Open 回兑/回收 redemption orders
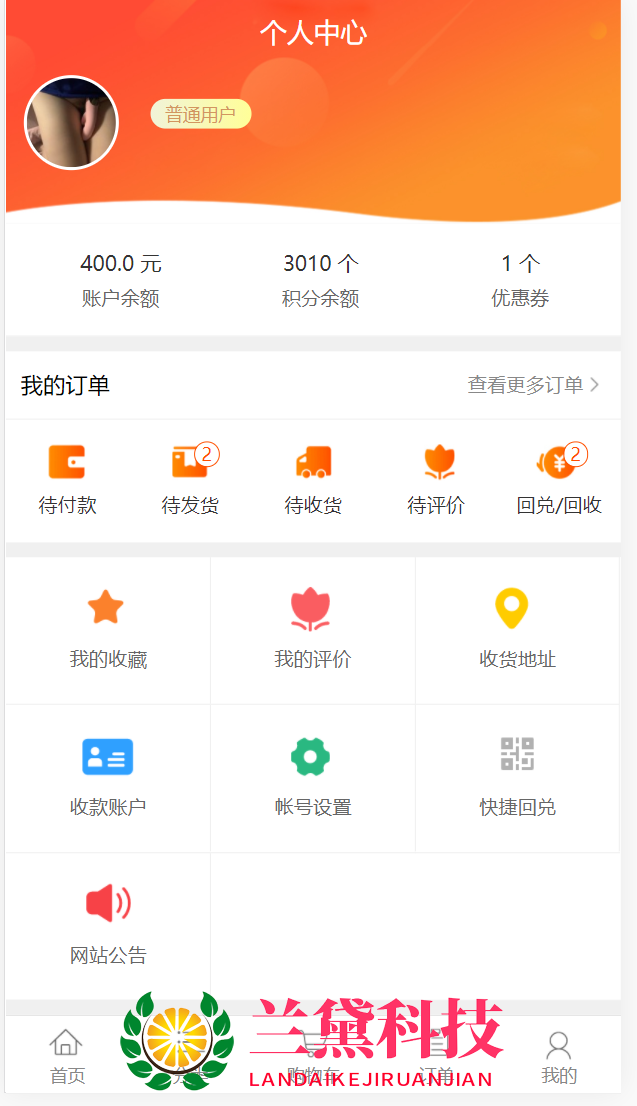The width and height of the screenshot is (637, 1106). click(559, 463)
